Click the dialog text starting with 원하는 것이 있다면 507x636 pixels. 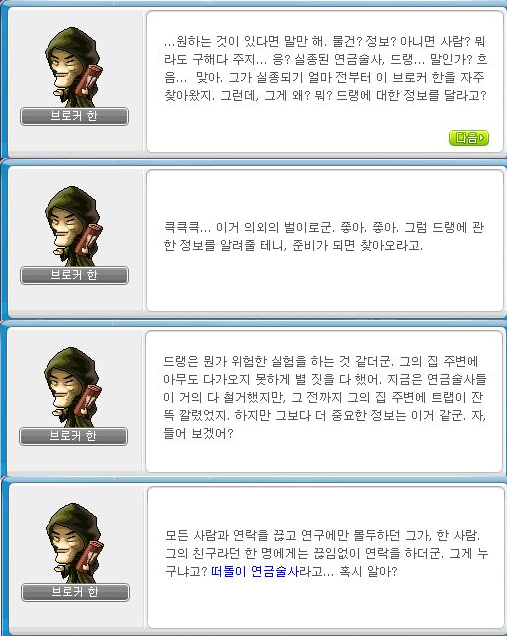[x=325, y=68]
